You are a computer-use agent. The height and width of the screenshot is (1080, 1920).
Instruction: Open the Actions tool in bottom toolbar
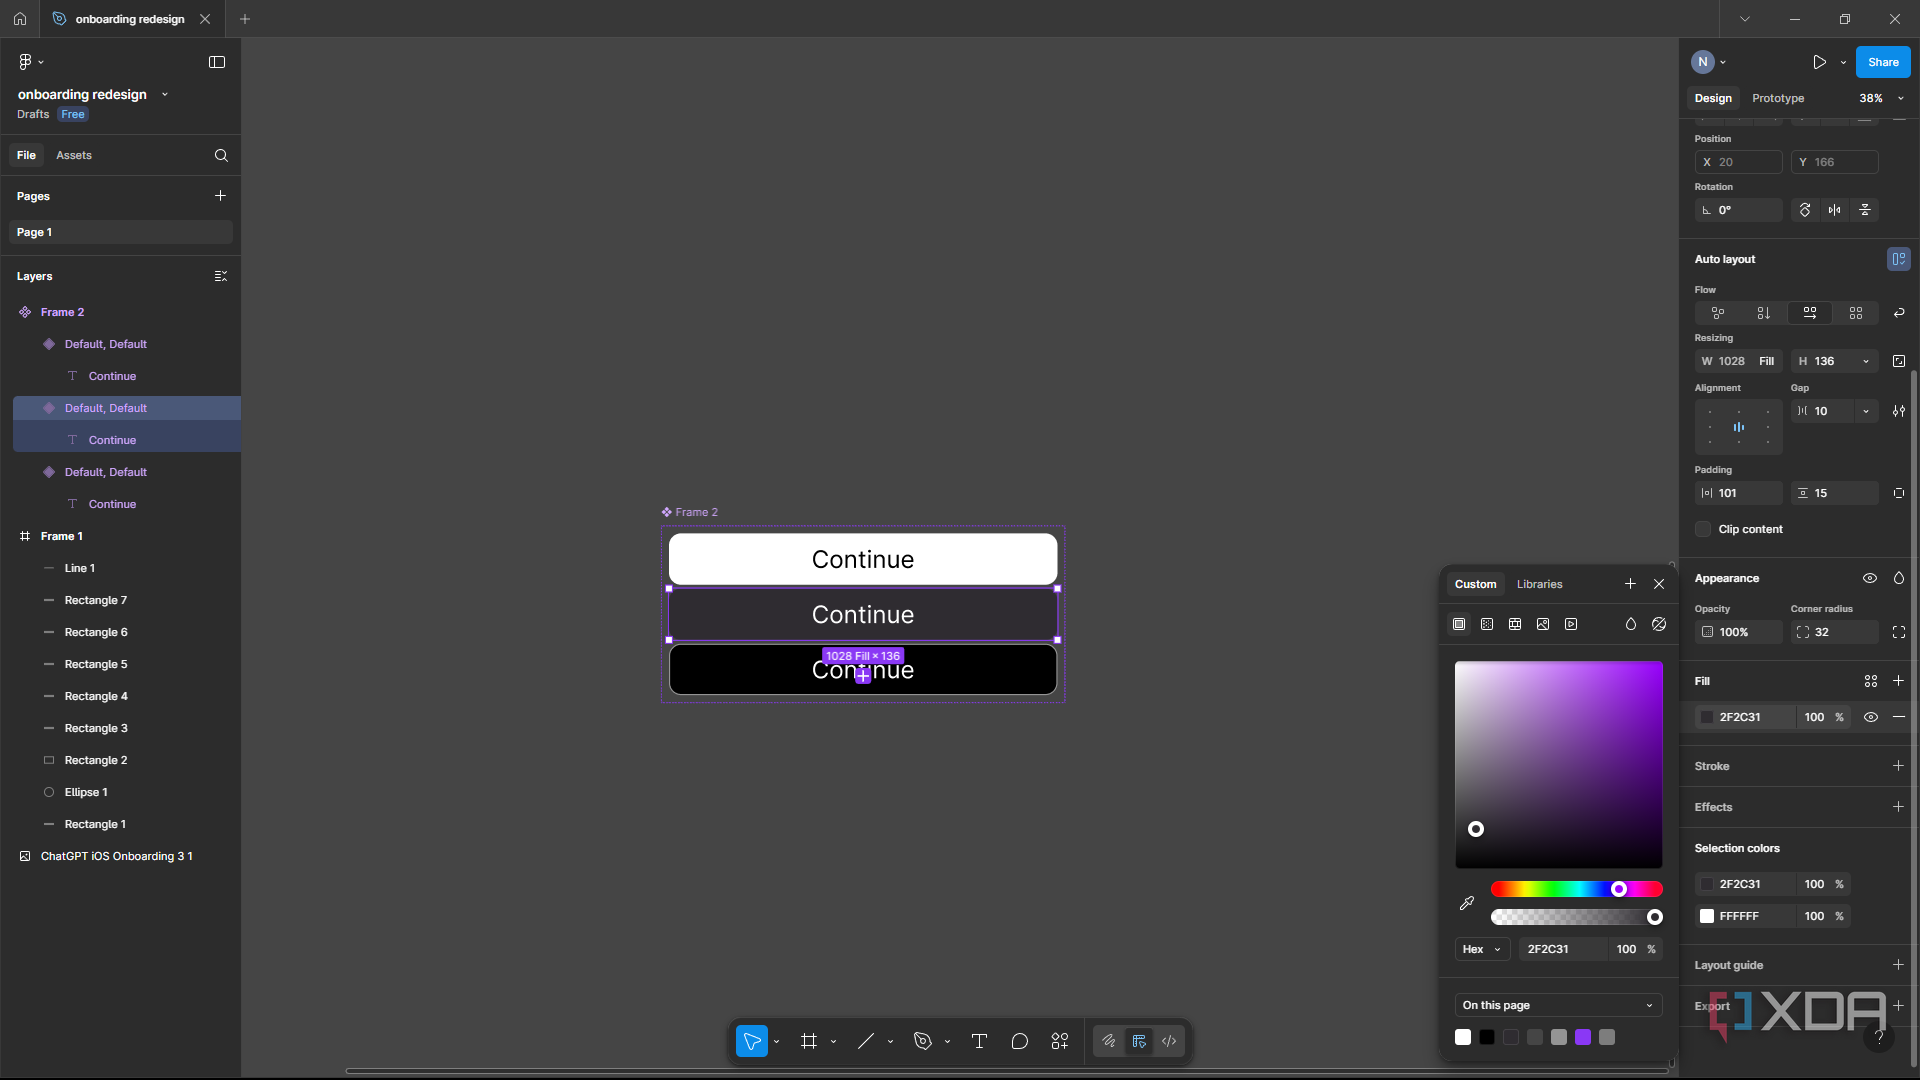(1060, 1041)
